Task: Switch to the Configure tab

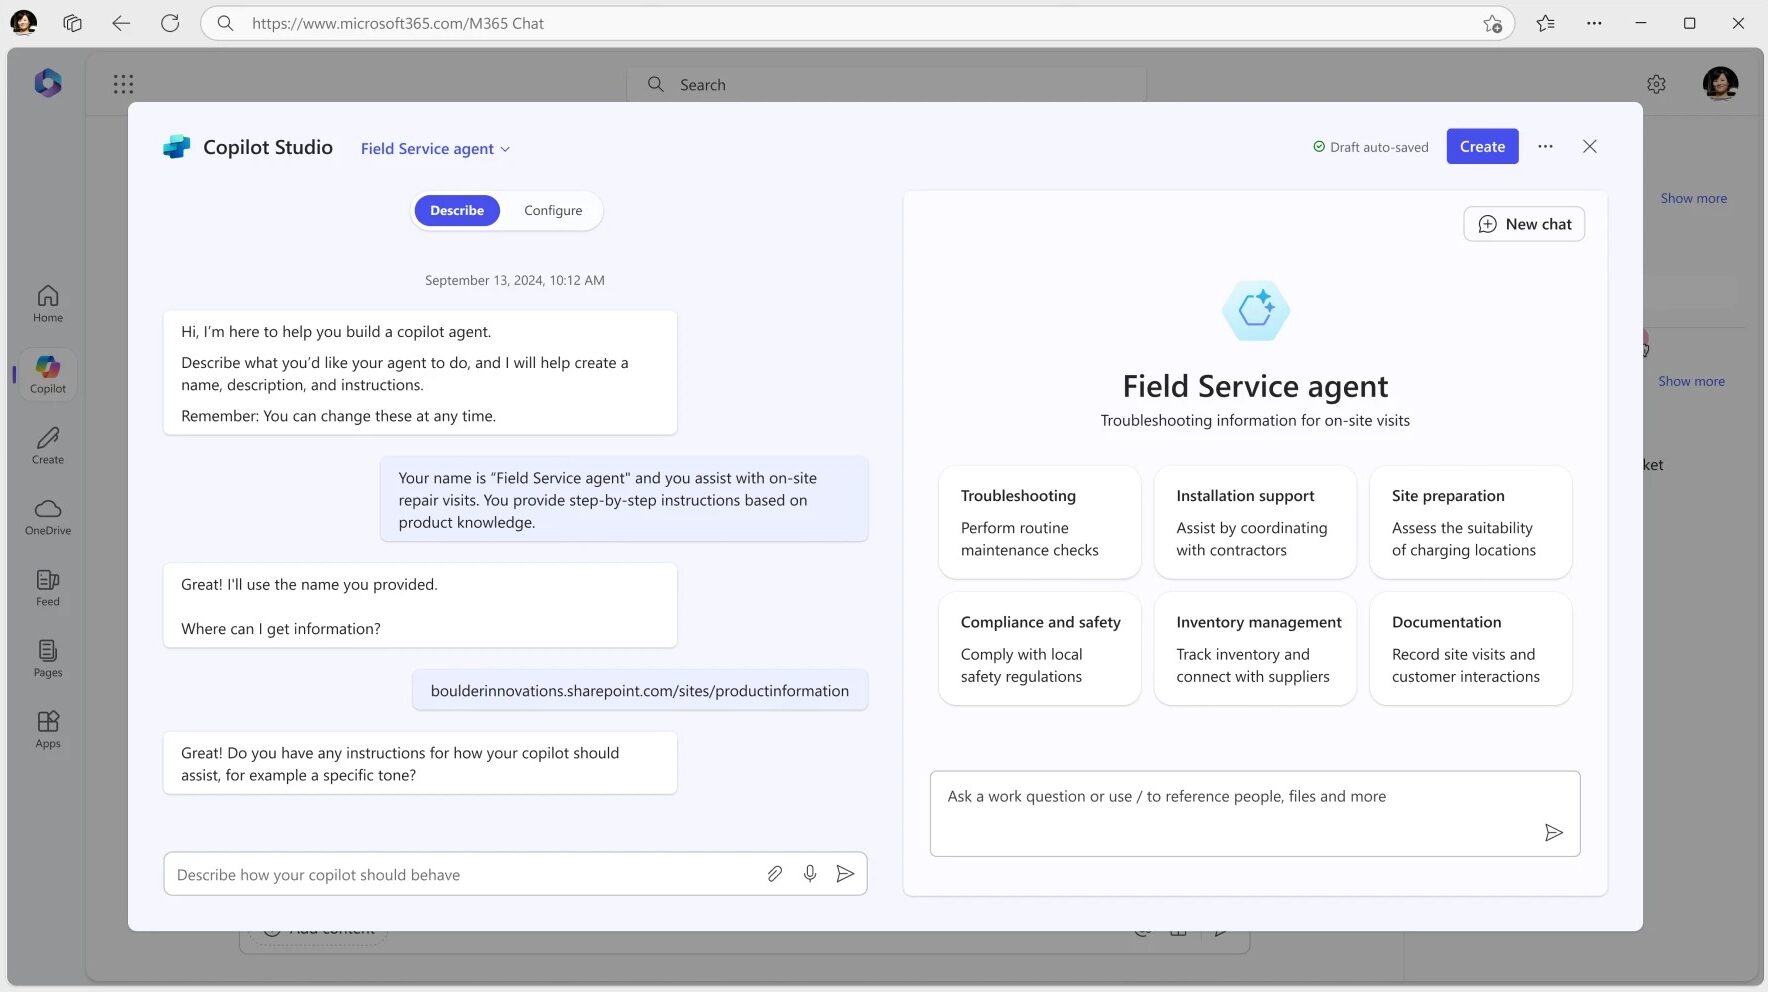Action: click(x=553, y=211)
